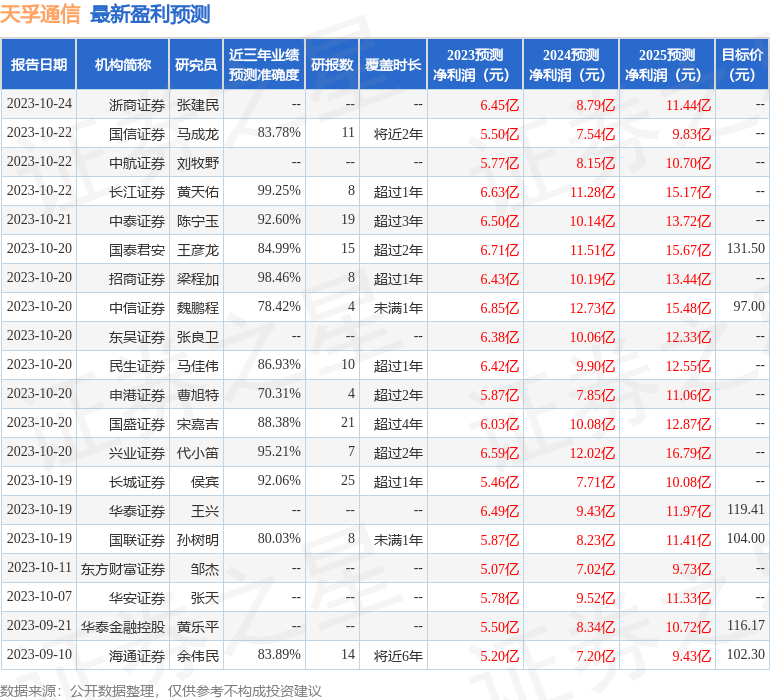The height and width of the screenshot is (700, 770).
Task: Click report date 2023-10-21
Action: click(x=39, y=220)
